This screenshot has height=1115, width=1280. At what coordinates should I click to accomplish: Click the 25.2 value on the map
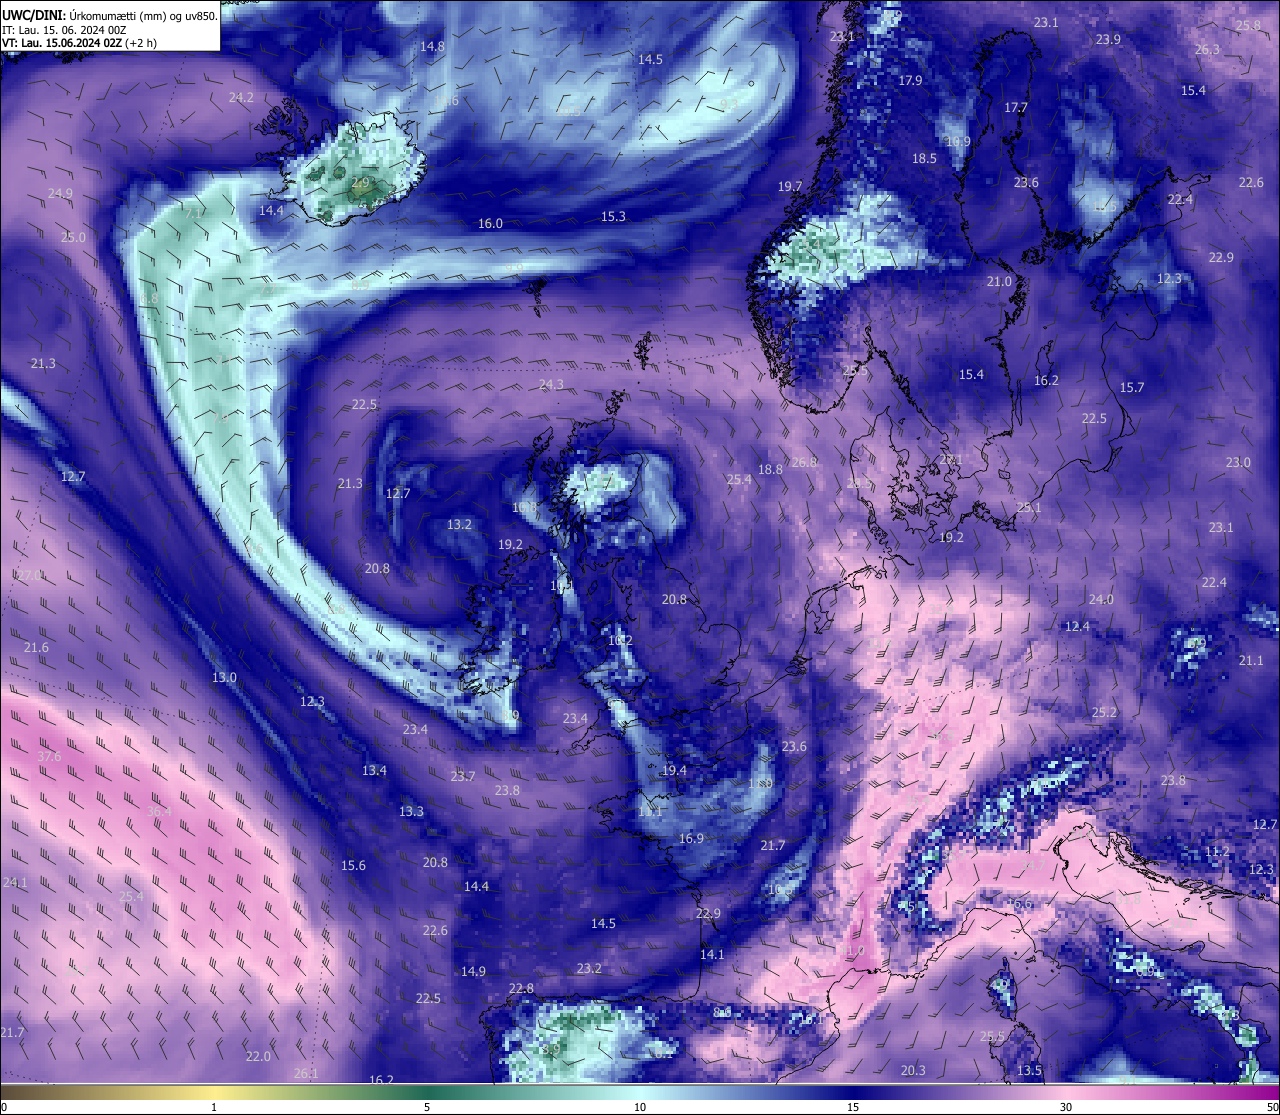click(x=1104, y=713)
